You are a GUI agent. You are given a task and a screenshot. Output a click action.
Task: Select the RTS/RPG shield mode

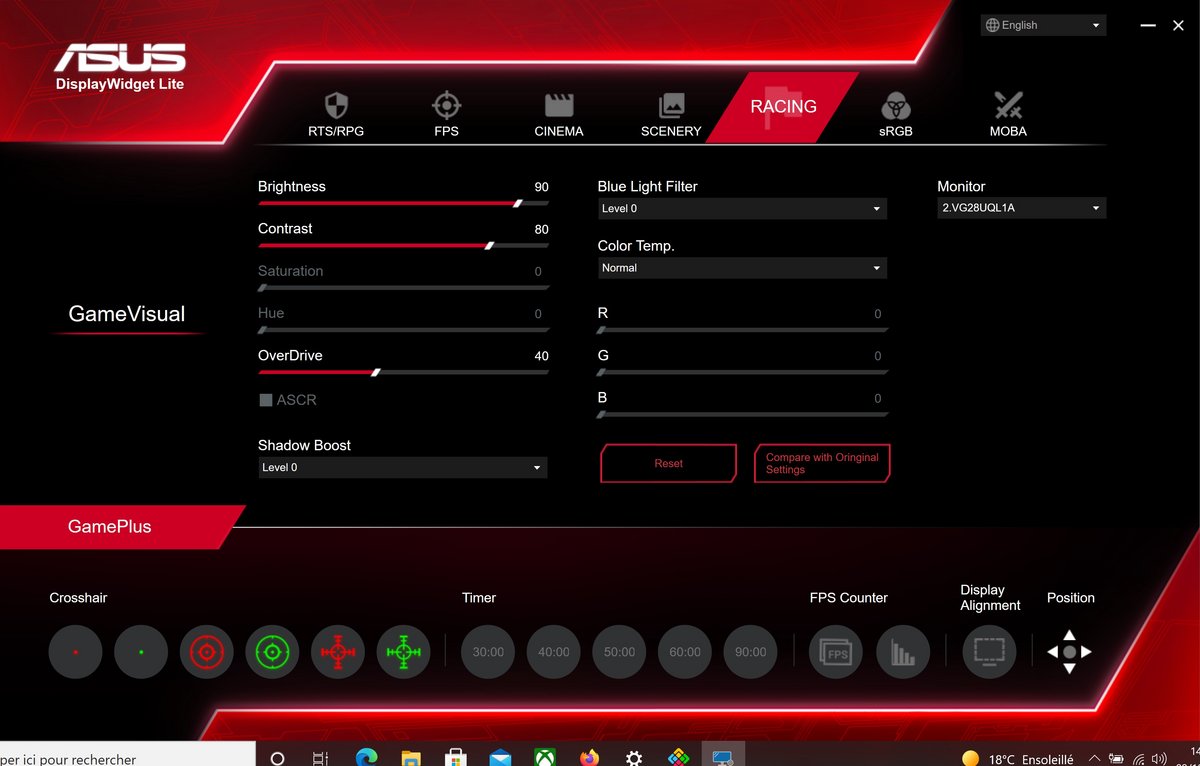coord(336,114)
